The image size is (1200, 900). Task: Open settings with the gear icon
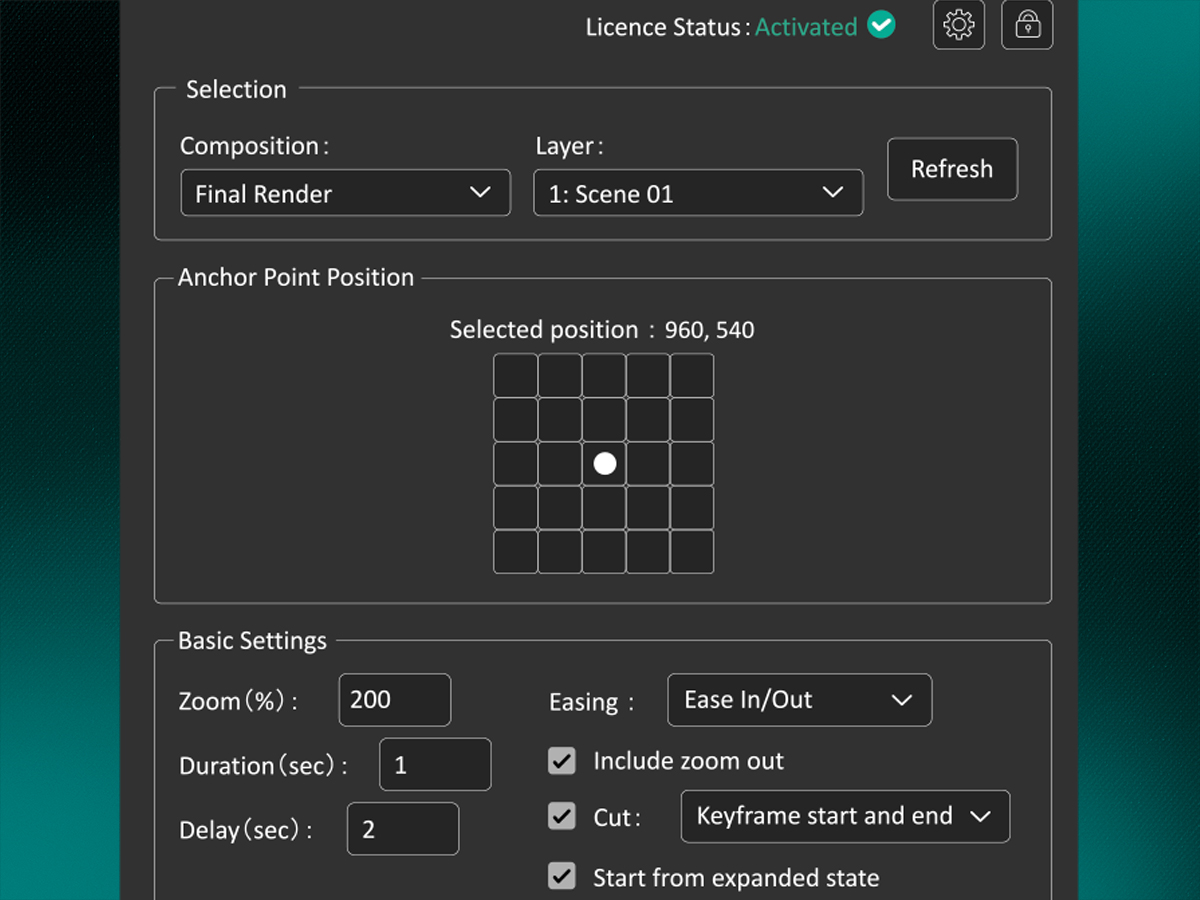(958, 25)
